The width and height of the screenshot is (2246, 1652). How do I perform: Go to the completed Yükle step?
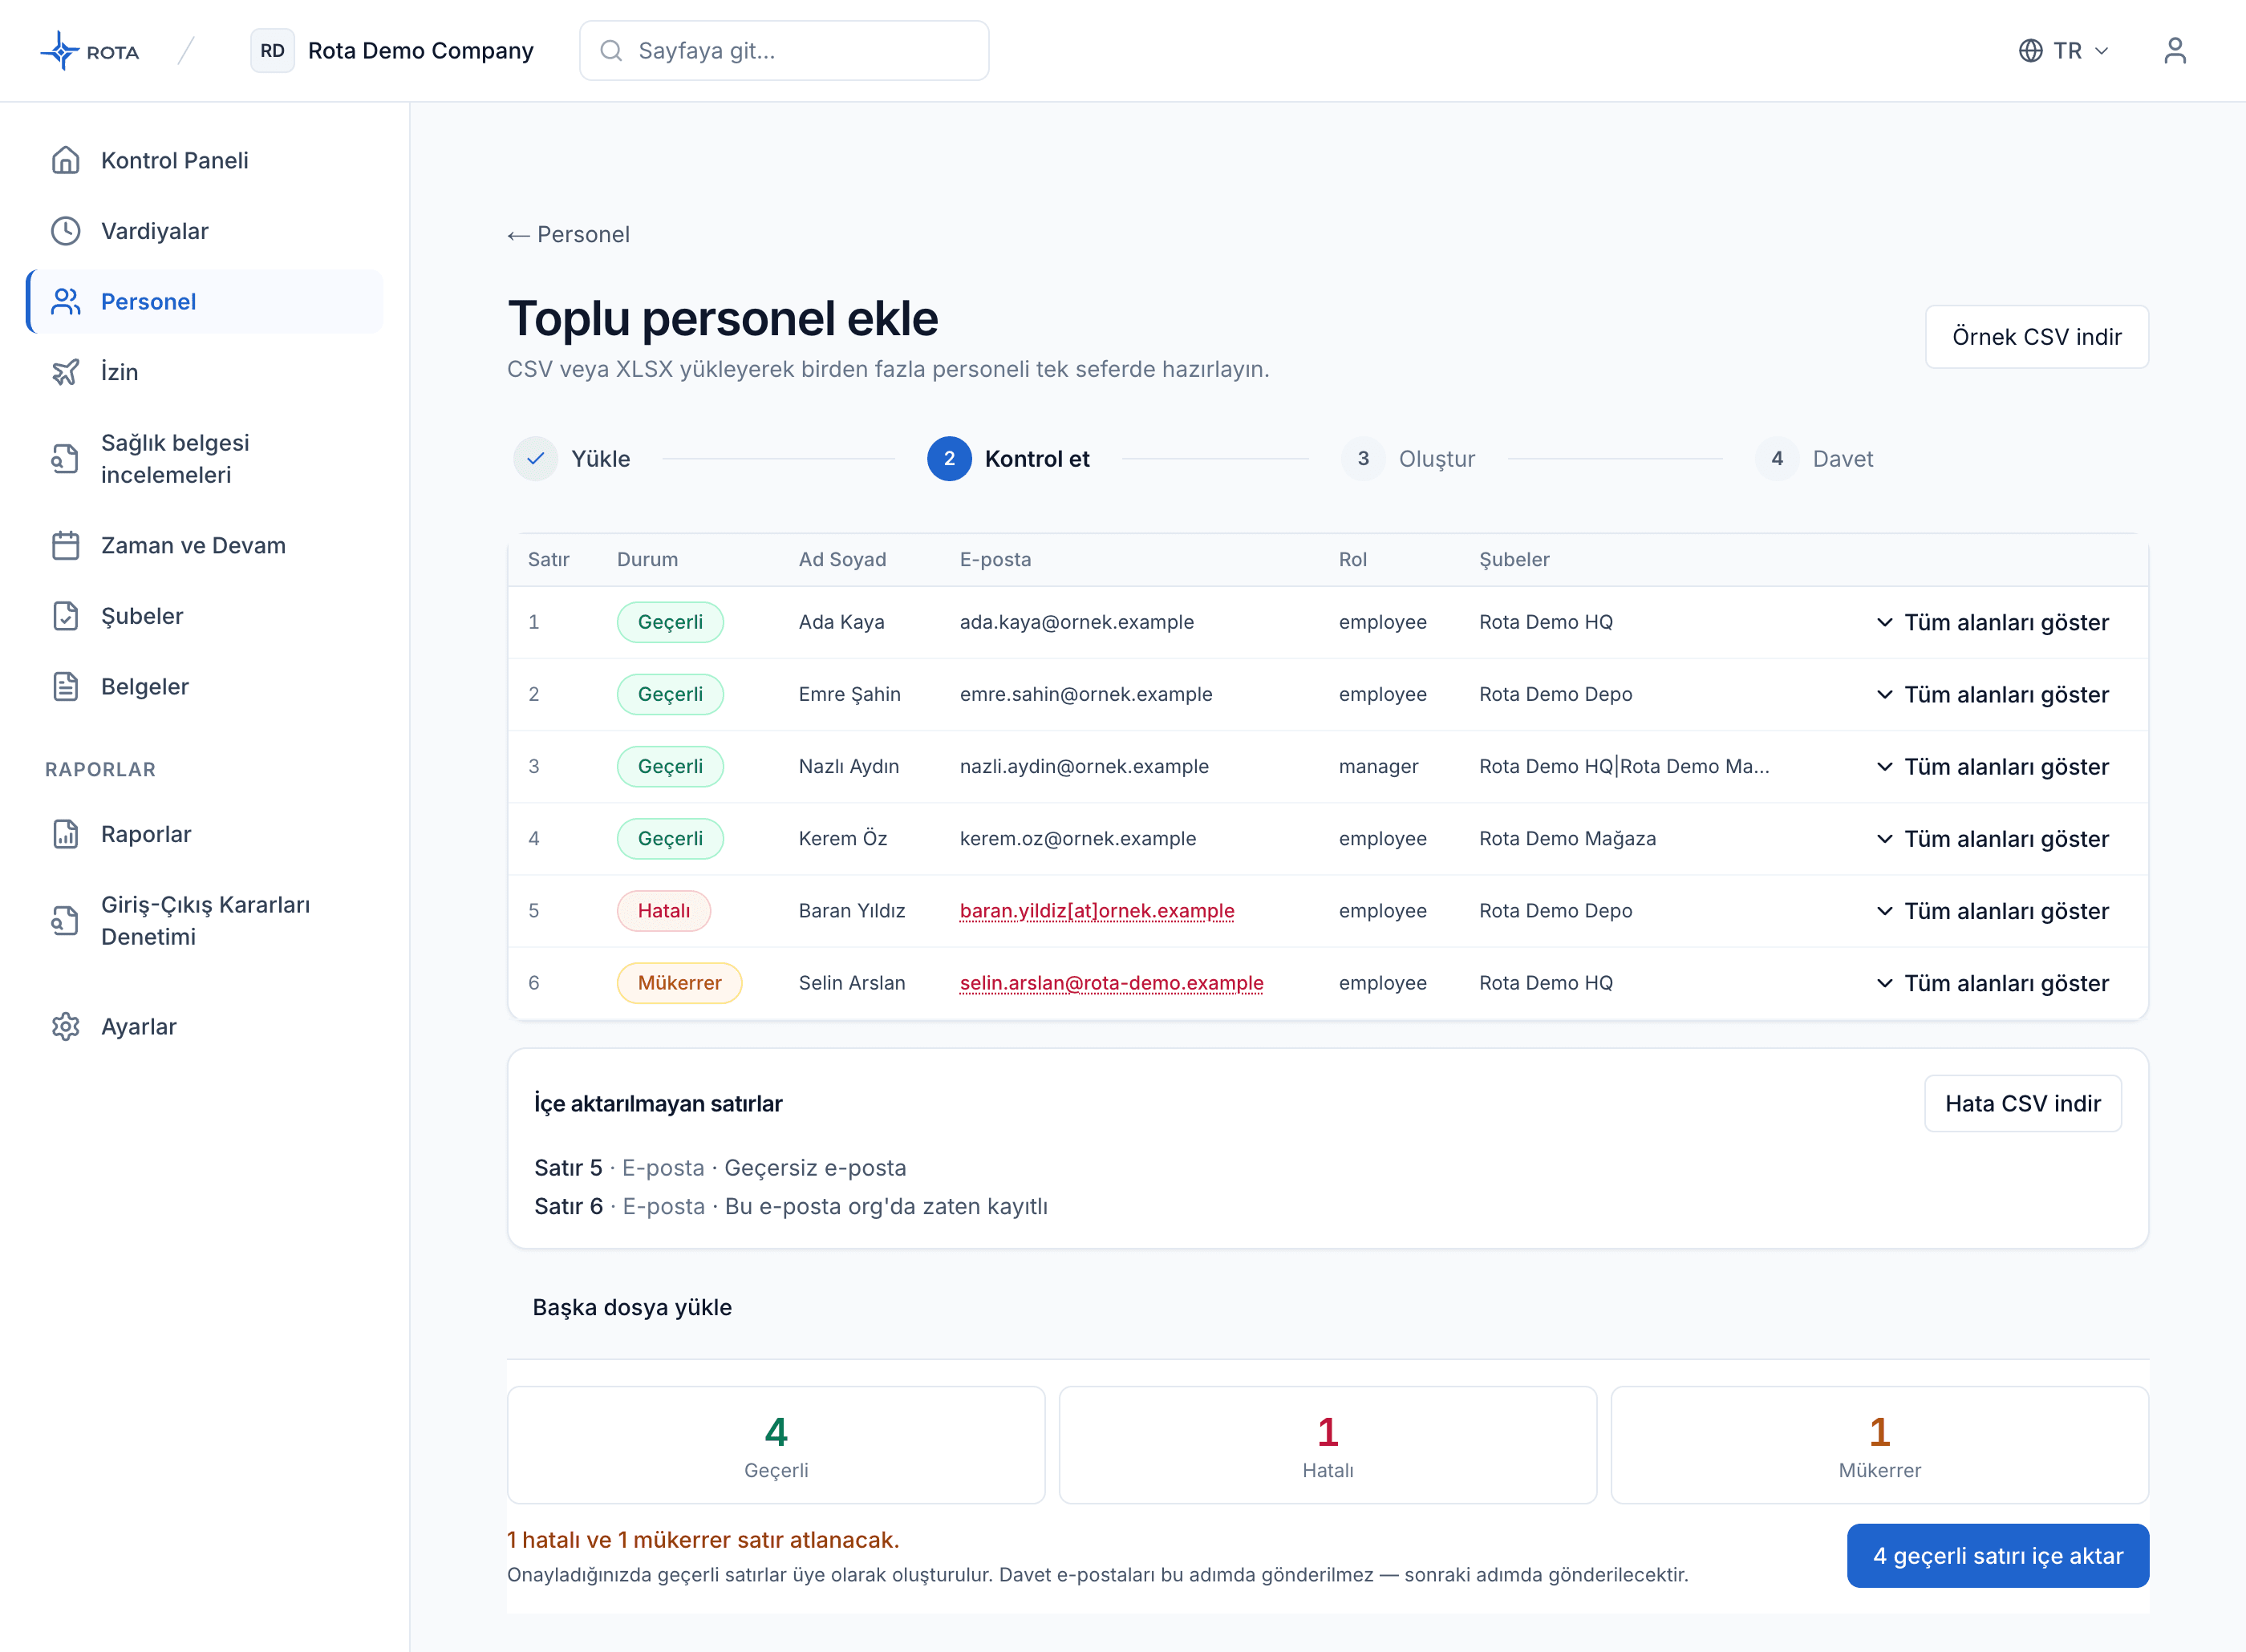[572, 459]
